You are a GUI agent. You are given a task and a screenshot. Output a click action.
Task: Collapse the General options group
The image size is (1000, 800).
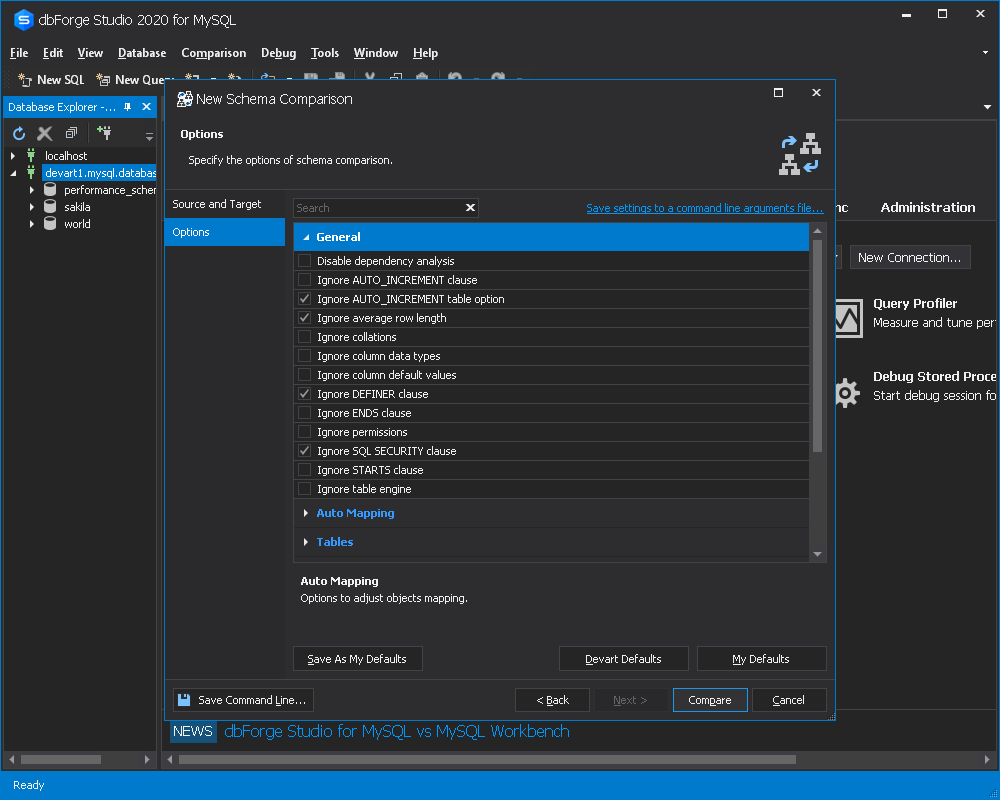(306, 237)
